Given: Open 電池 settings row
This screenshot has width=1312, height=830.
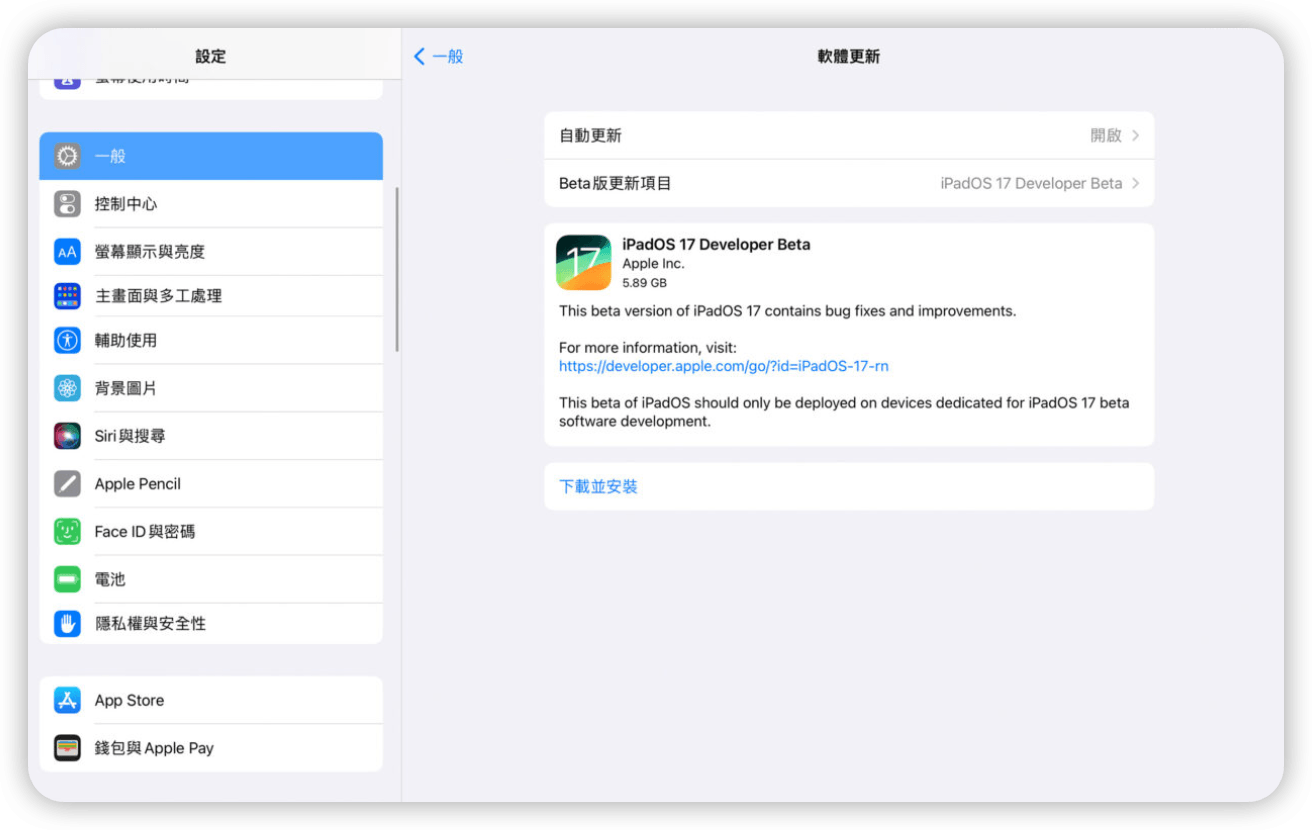Looking at the screenshot, I should [x=211, y=579].
